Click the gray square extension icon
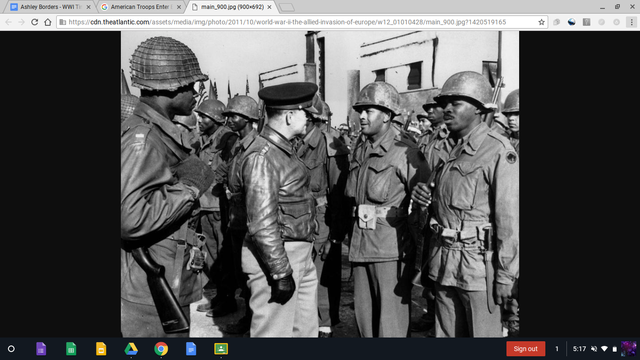640x360 pixels. click(x=587, y=22)
